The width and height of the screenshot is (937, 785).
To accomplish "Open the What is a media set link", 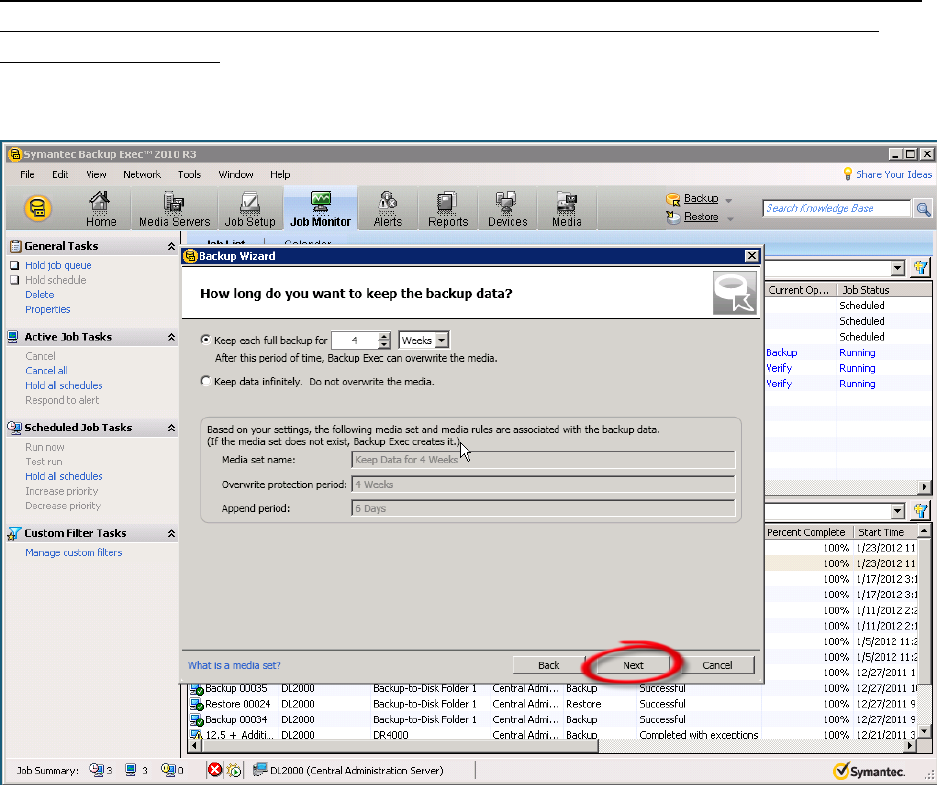I will 234,665.
